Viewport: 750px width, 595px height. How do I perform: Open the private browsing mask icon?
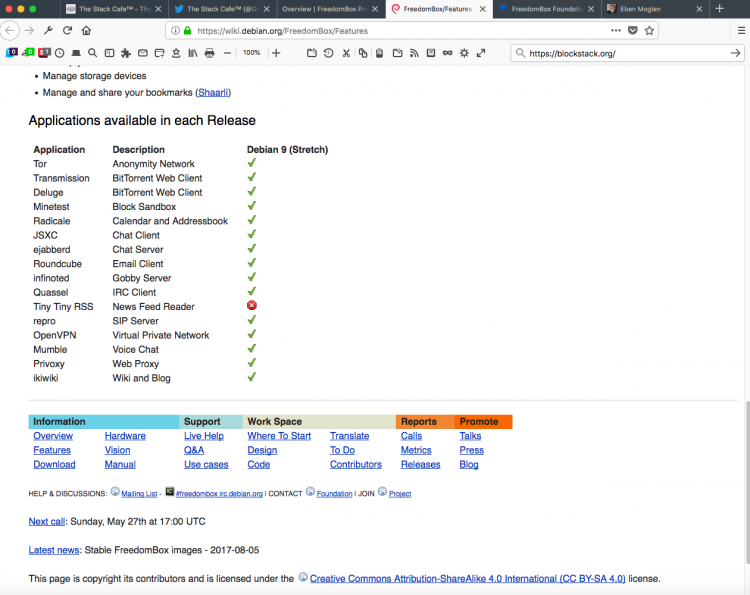point(447,53)
